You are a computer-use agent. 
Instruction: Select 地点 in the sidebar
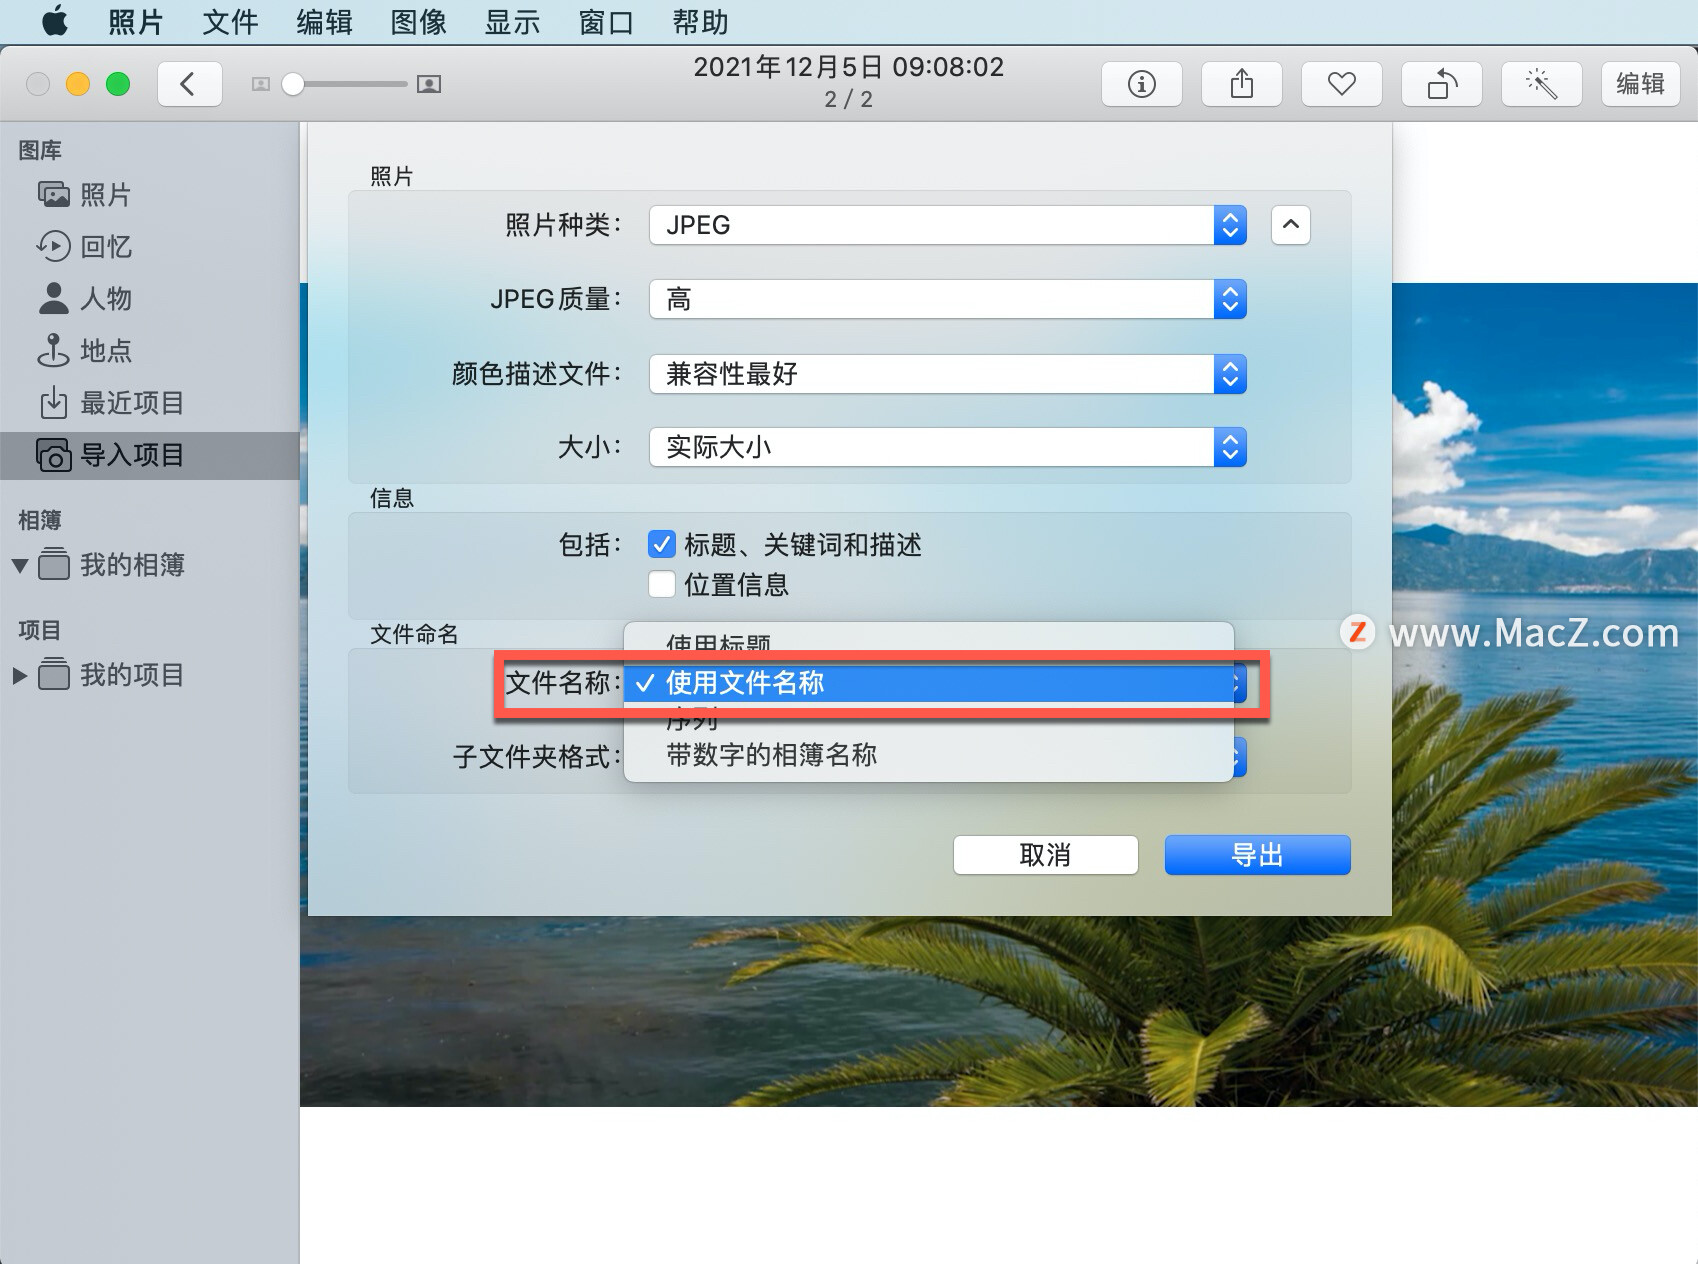point(105,351)
